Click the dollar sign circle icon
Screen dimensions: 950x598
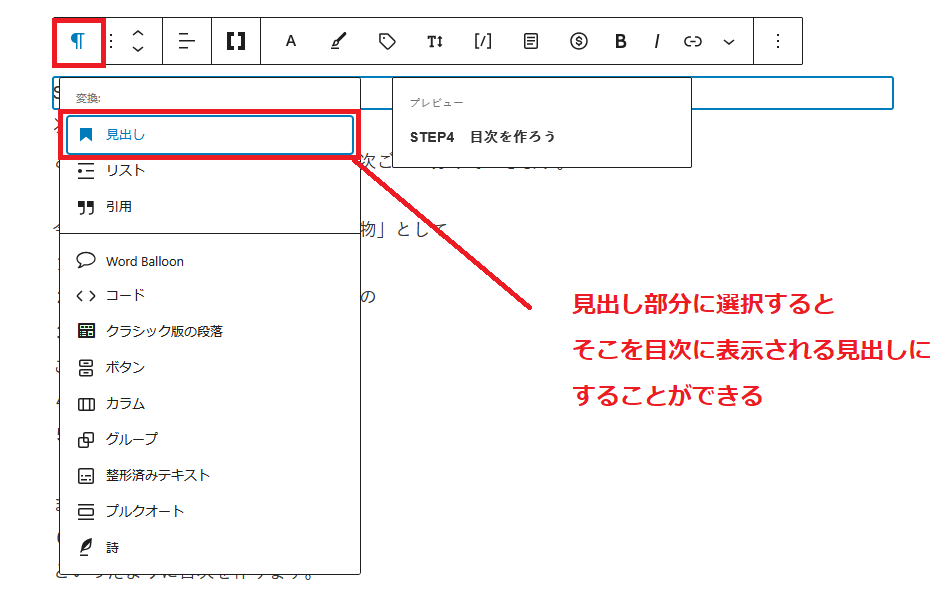click(579, 41)
